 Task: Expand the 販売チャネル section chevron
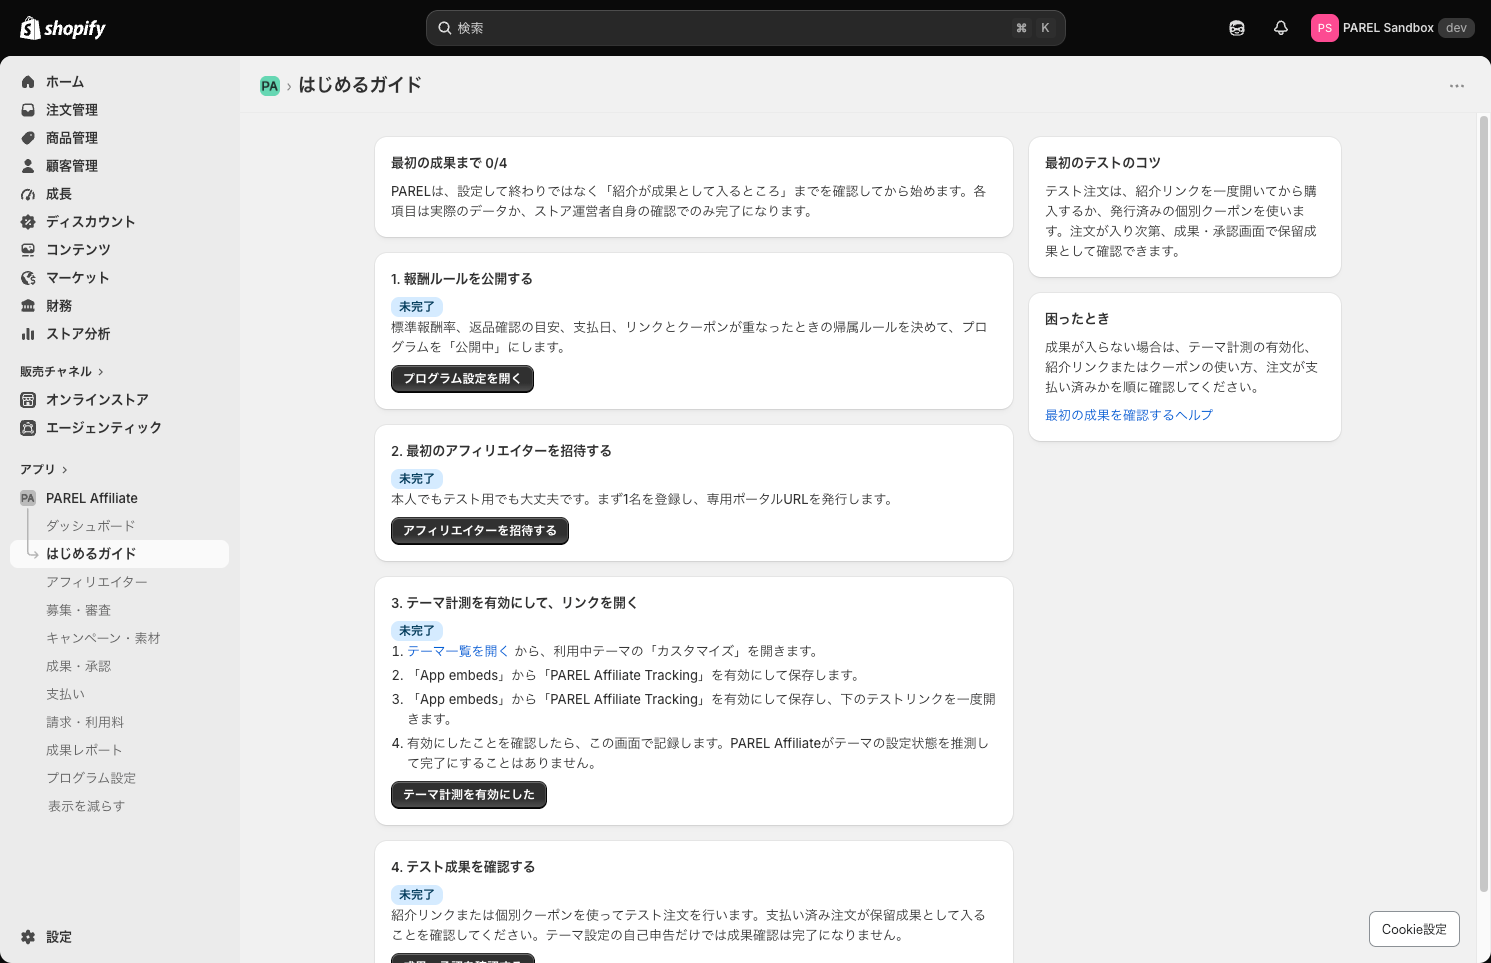point(101,372)
